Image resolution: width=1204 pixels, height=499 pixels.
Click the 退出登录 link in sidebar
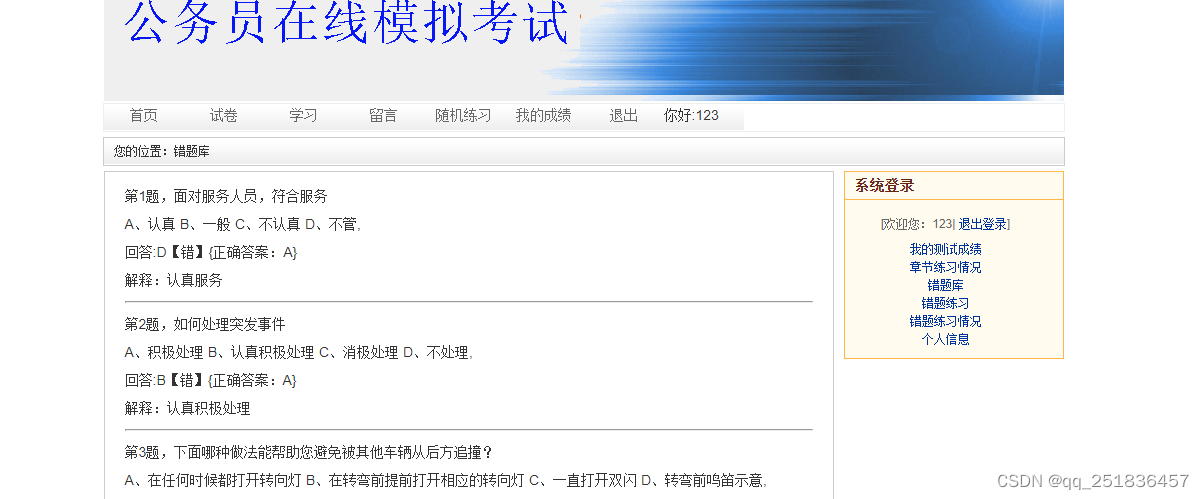(x=982, y=224)
